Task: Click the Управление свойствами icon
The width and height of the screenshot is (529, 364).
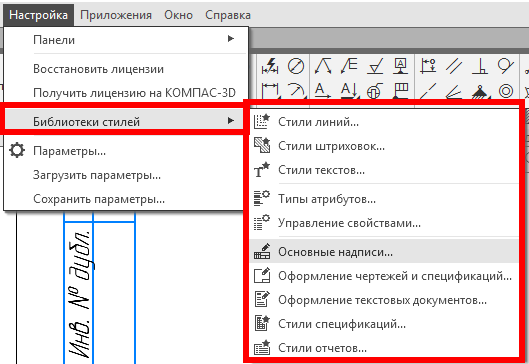Action: [262, 222]
